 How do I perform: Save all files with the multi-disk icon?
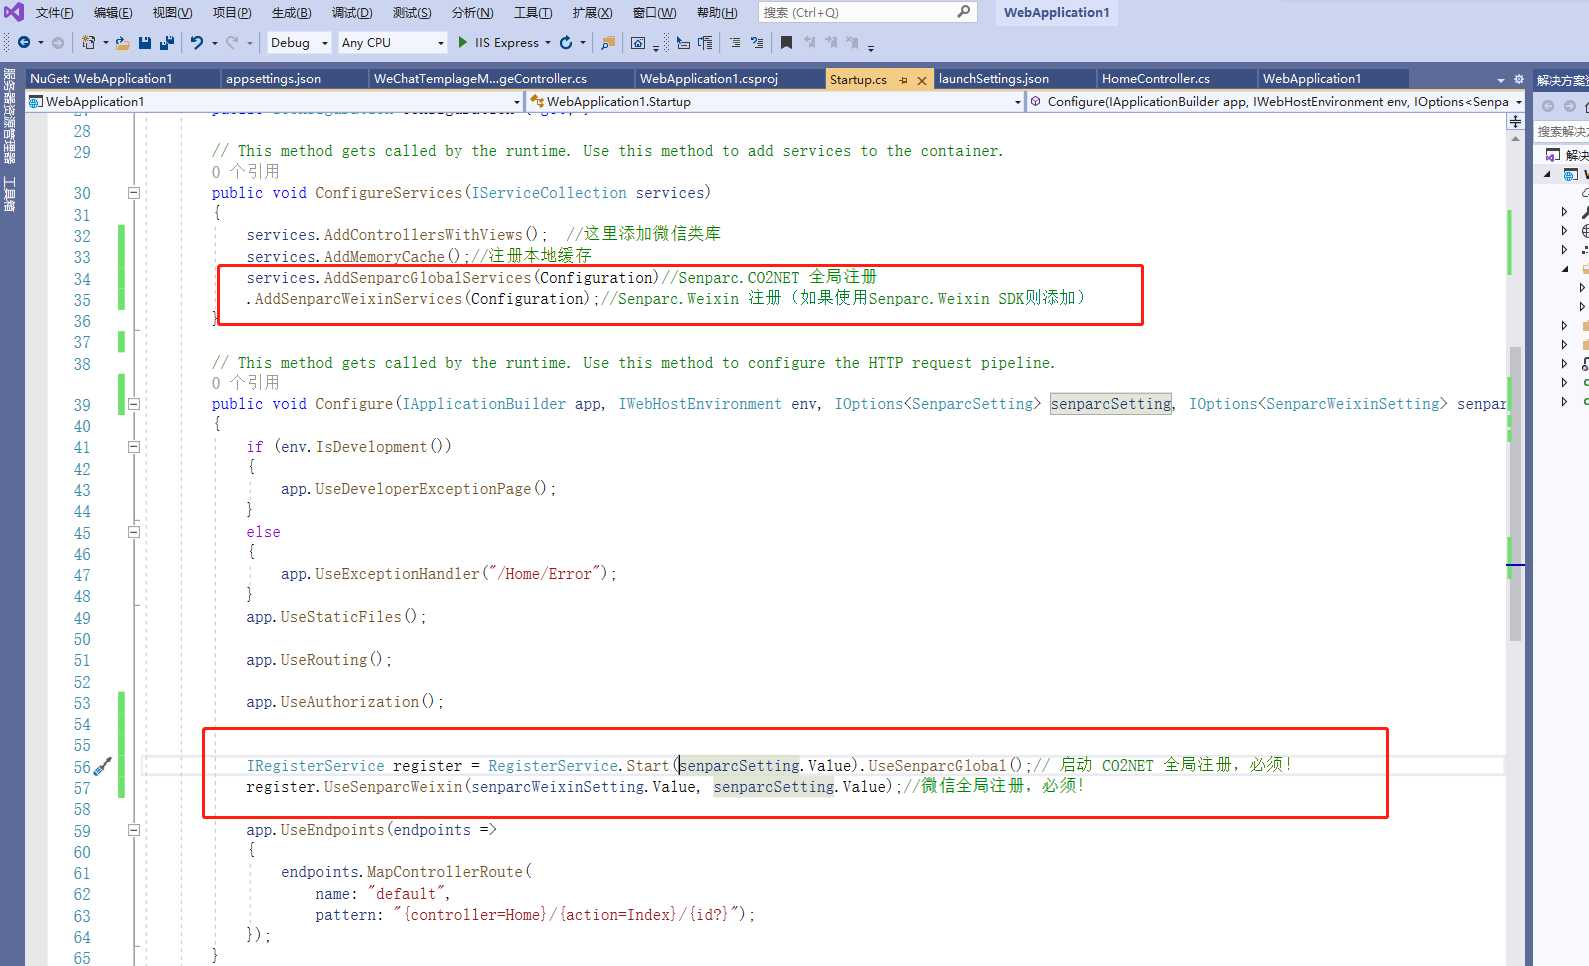[167, 43]
